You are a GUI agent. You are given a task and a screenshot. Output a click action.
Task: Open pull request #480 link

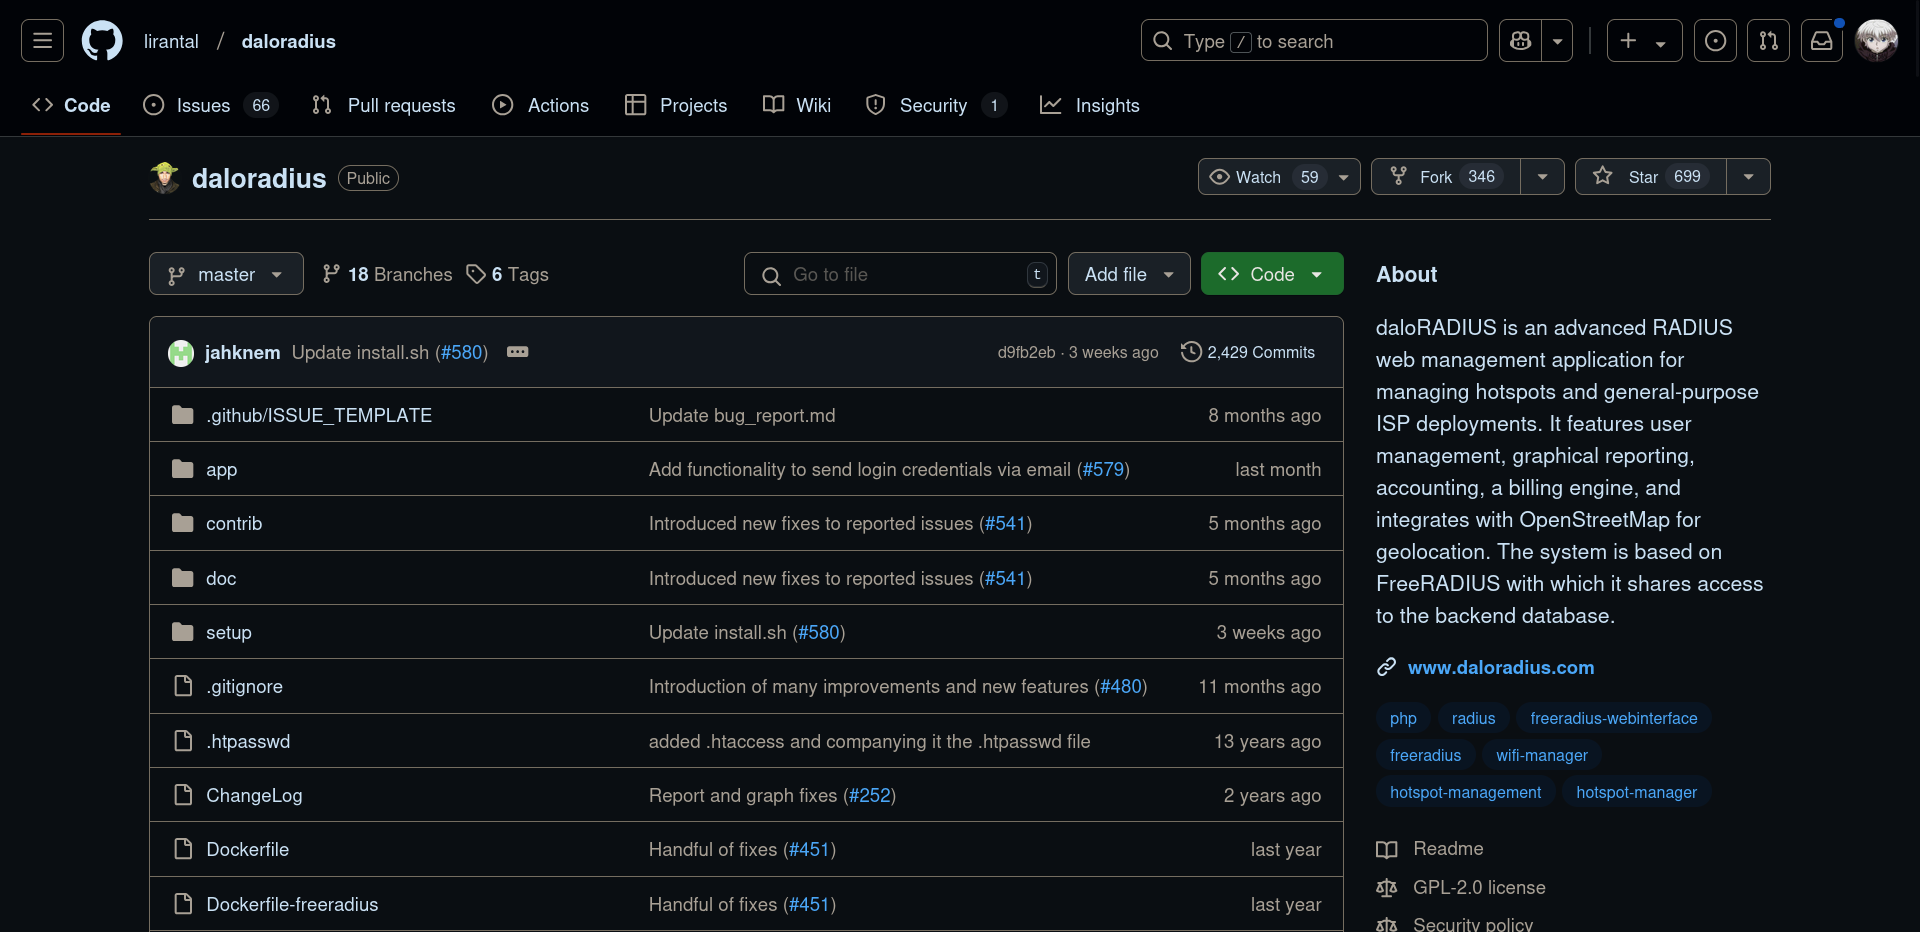click(x=1121, y=687)
